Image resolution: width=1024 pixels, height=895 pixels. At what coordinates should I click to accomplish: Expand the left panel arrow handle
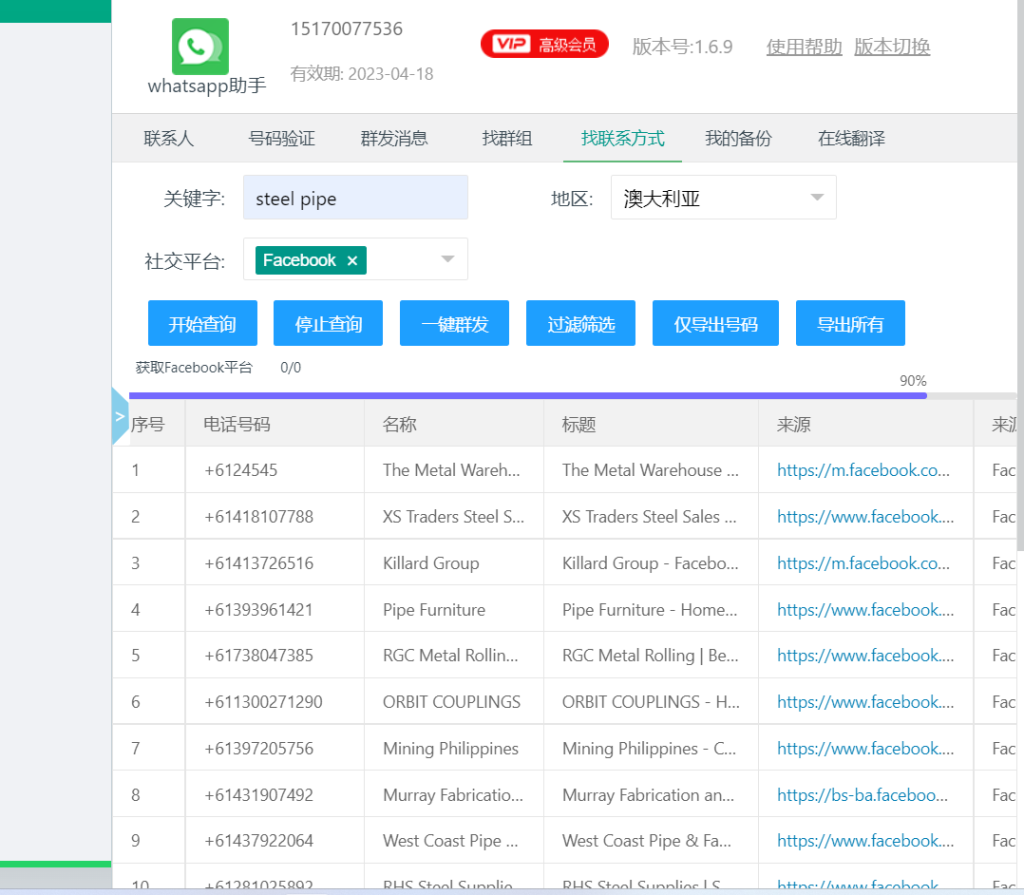pos(120,417)
